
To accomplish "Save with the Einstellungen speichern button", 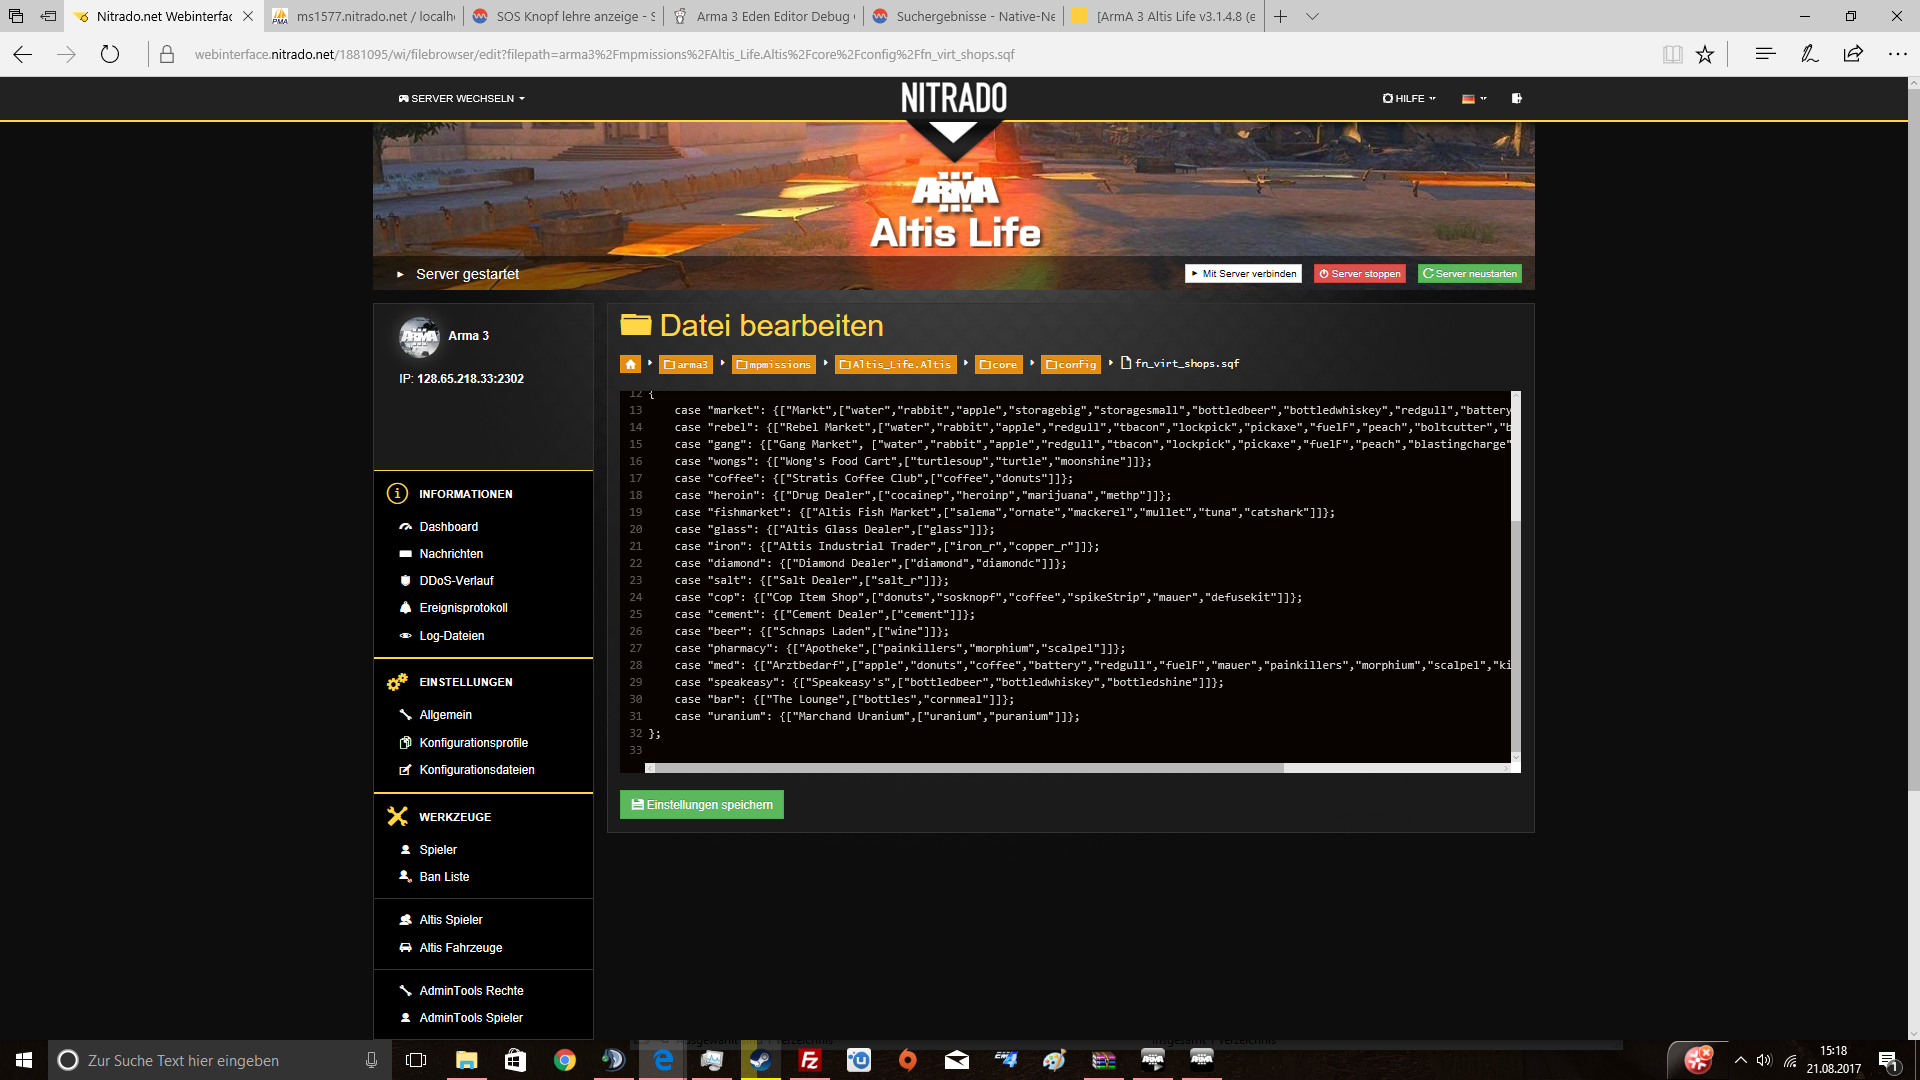I will (702, 805).
